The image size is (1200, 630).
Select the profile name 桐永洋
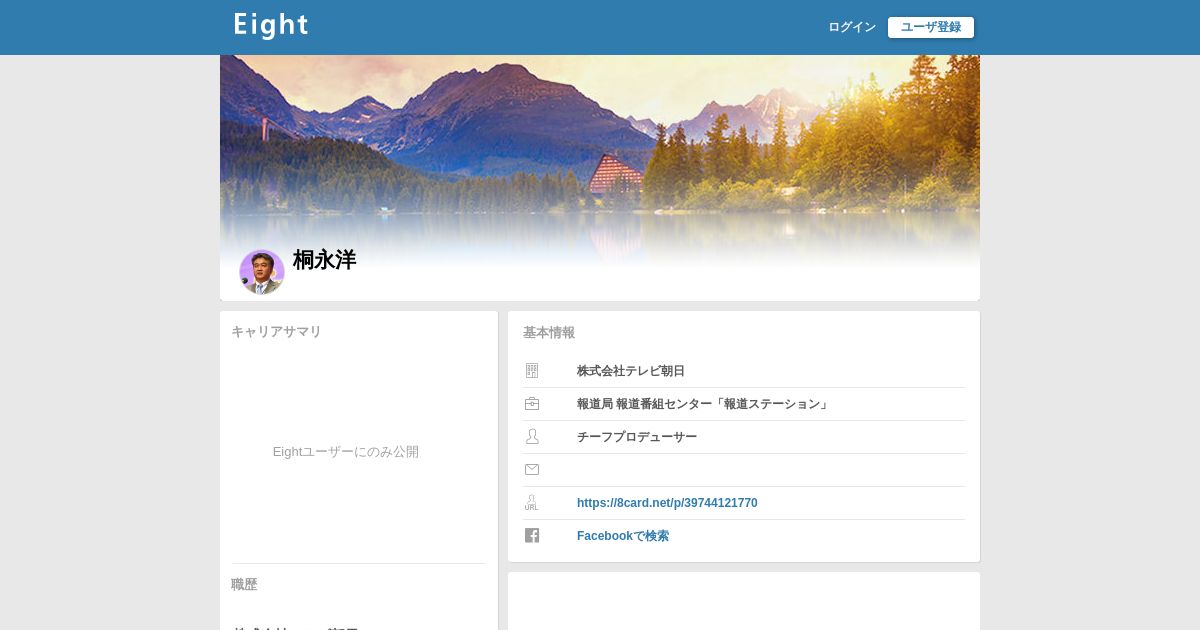[324, 260]
